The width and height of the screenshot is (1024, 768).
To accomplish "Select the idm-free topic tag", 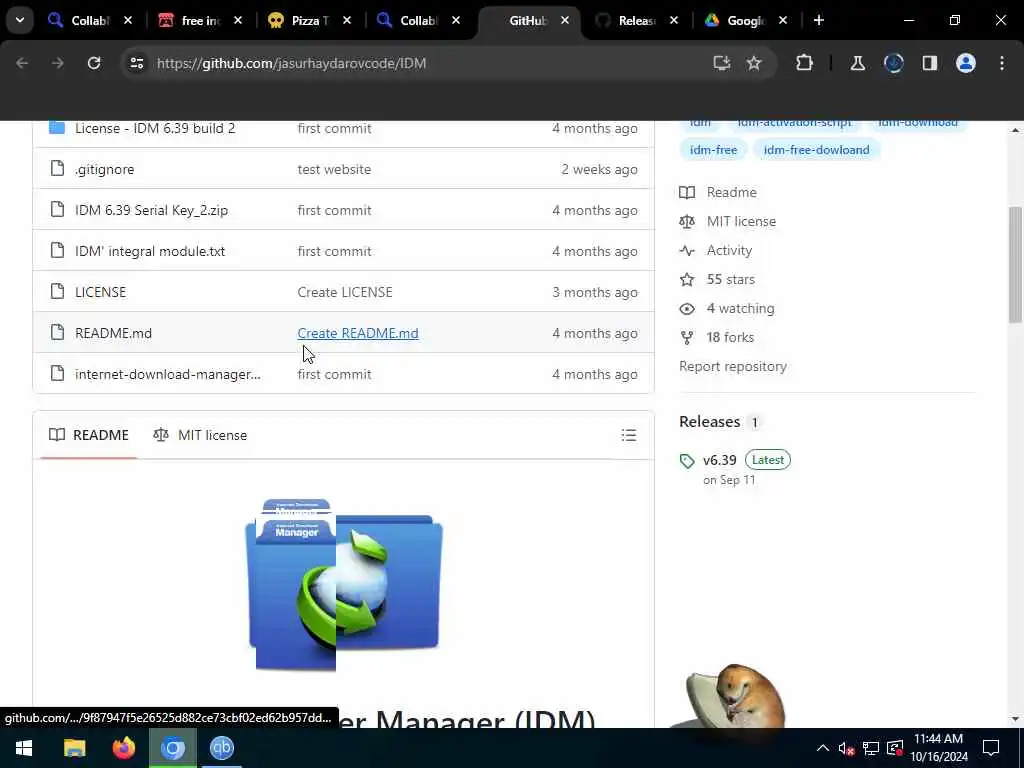I will pos(713,150).
